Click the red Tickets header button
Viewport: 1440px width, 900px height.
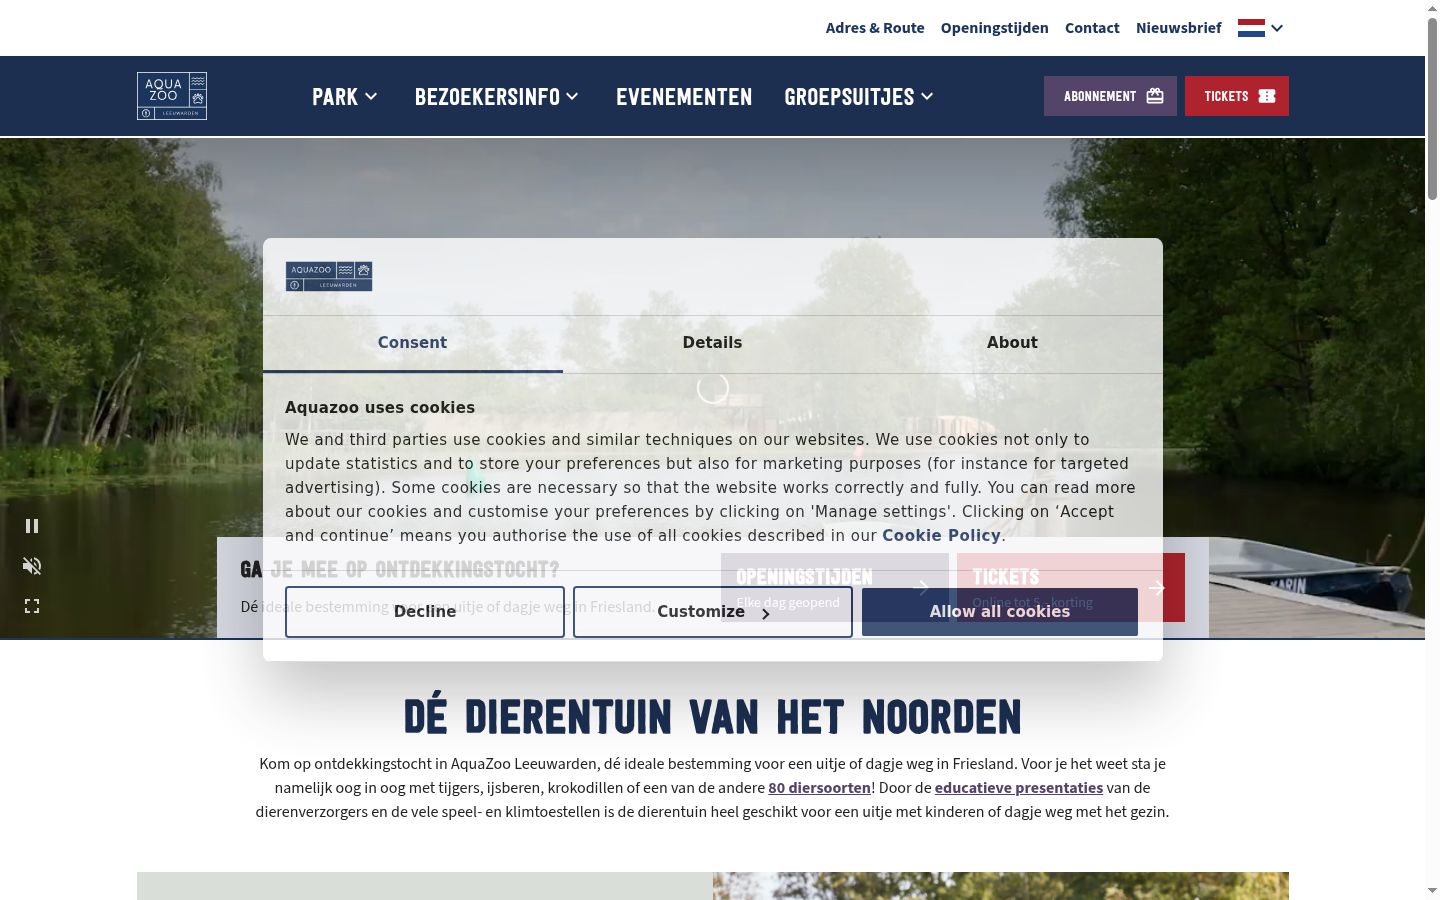point(1237,96)
